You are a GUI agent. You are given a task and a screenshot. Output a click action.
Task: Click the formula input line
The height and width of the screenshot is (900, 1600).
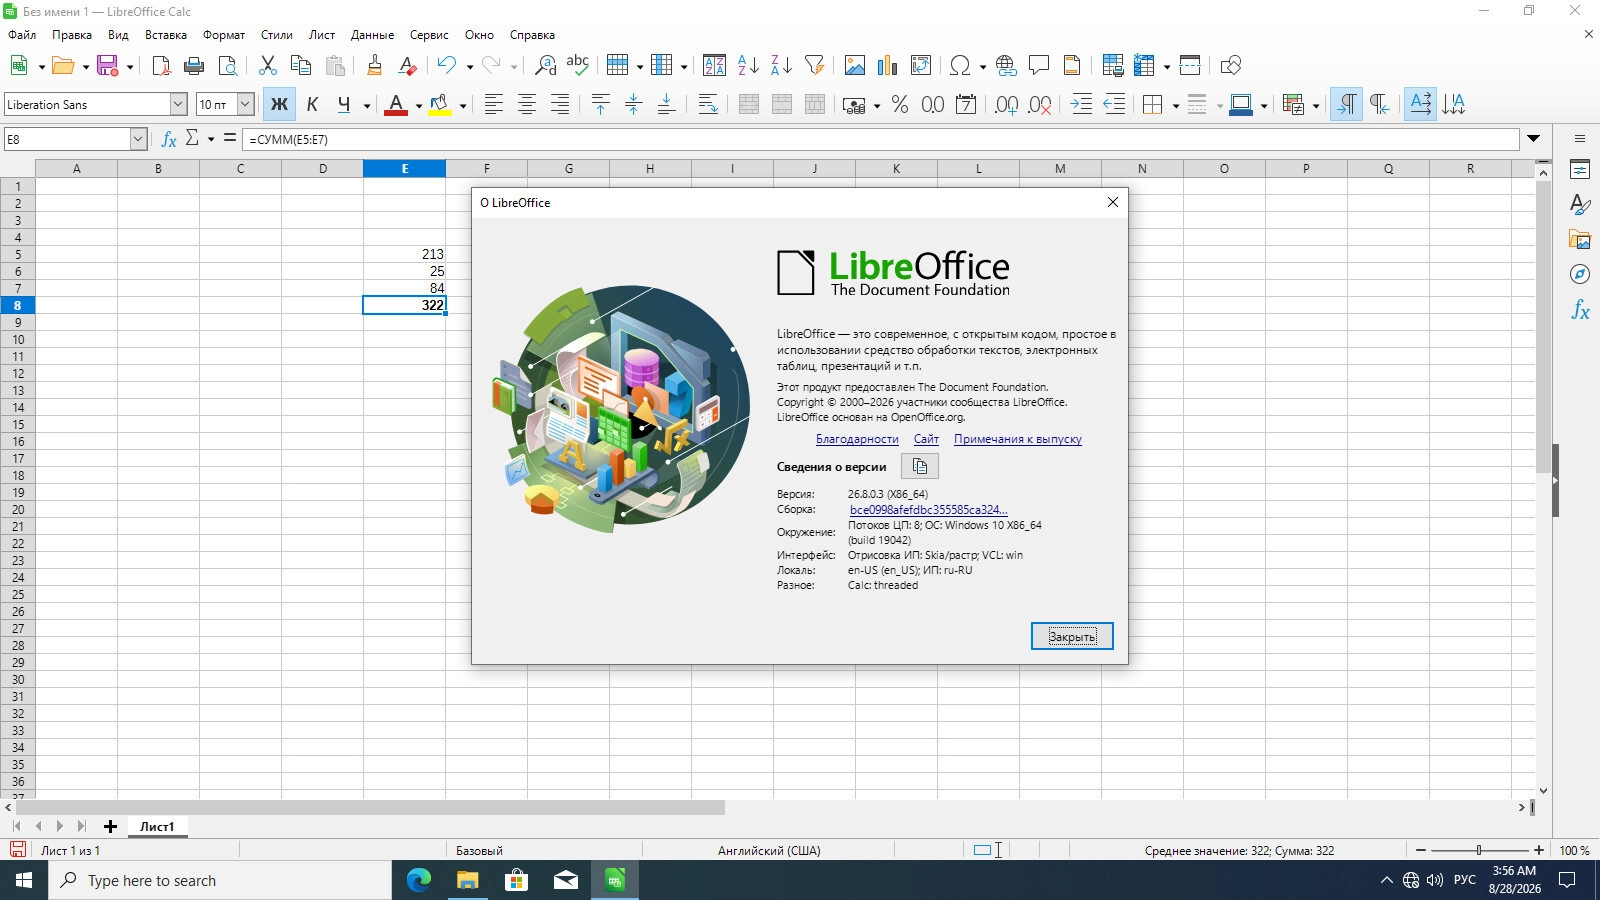click(880, 139)
